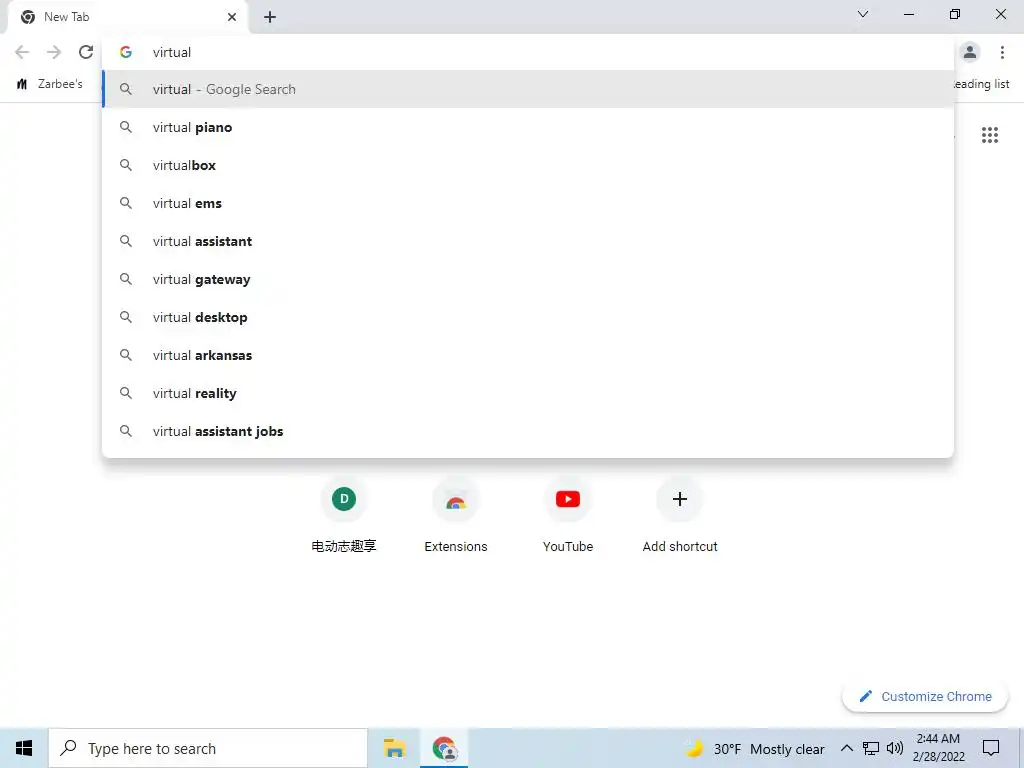Viewport: 1024px width, 768px height.
Task: Choose the 'virtual desktop' suggestion
Action: tap(528, 317)
